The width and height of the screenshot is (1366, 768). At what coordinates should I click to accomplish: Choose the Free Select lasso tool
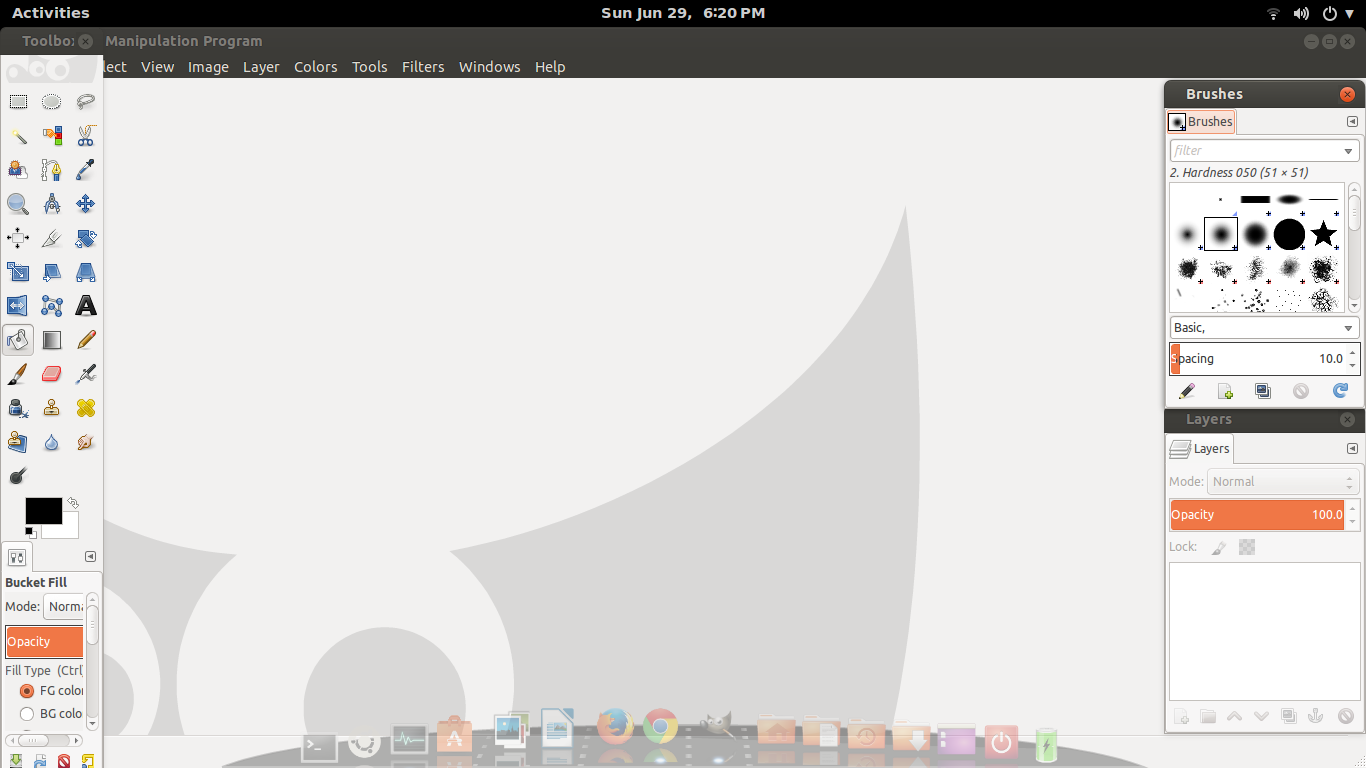tap(86, 102)
